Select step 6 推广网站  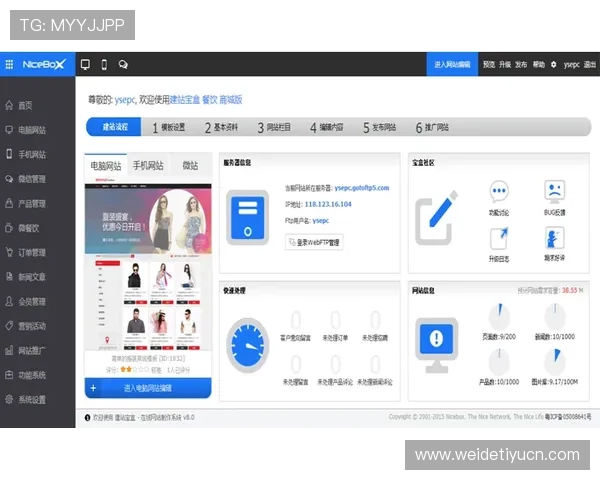click(432, 127)
